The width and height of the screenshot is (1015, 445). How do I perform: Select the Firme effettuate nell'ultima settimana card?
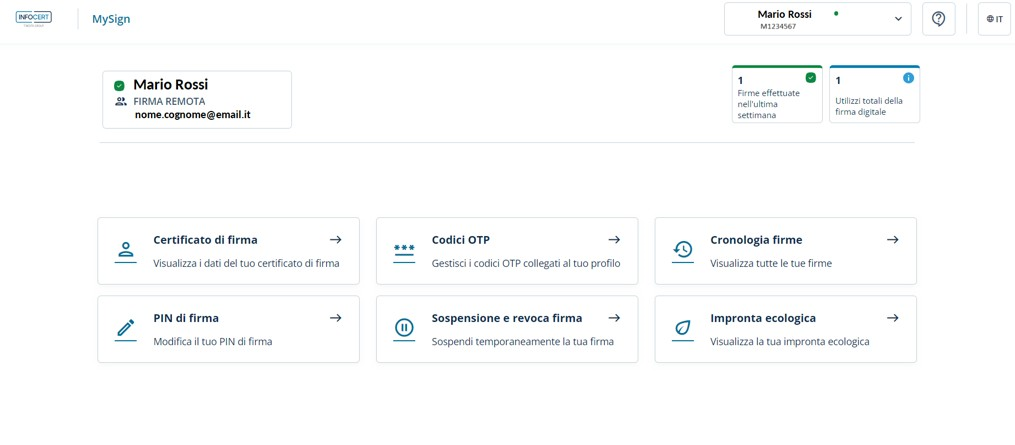pos(776,96)
